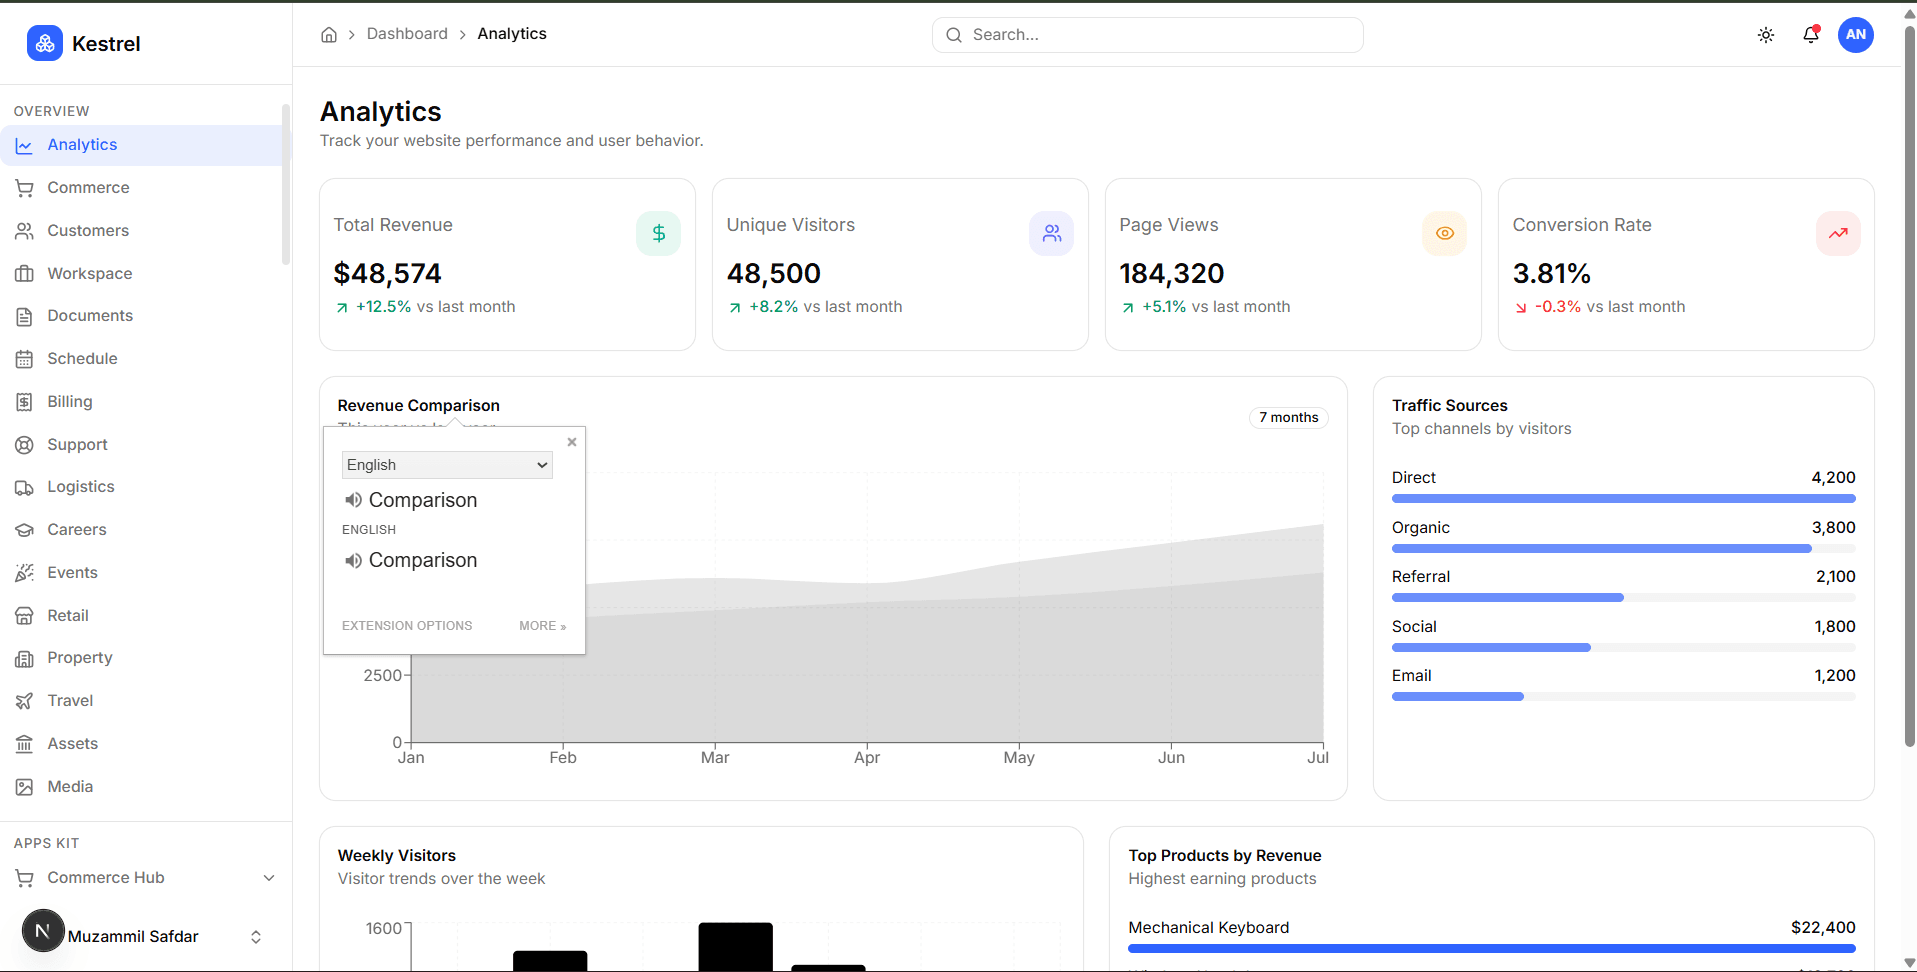Click the Conversion Rate trend icon
This screenshot has height=972, width=1917.
[x=1838, y=233]
